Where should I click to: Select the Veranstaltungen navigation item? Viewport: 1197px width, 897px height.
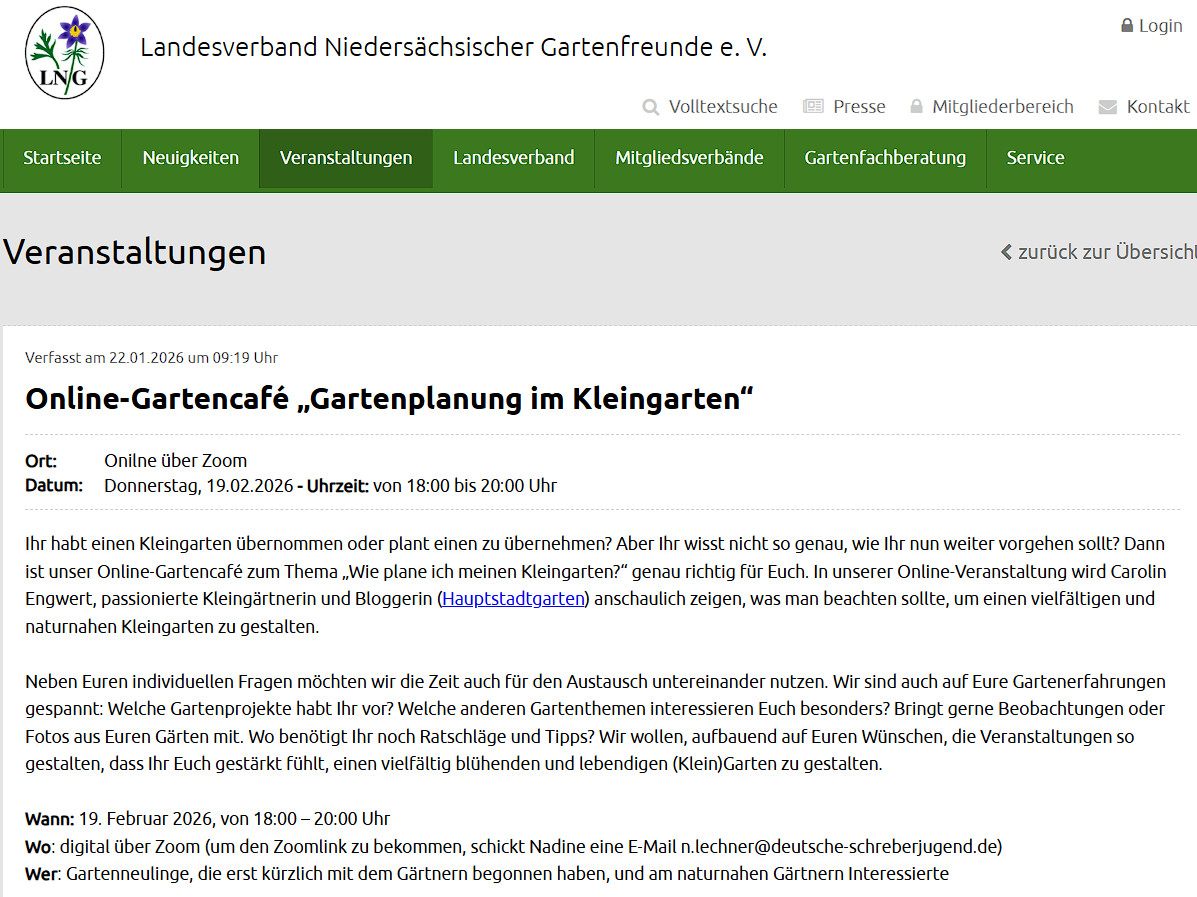click(346, 157)
